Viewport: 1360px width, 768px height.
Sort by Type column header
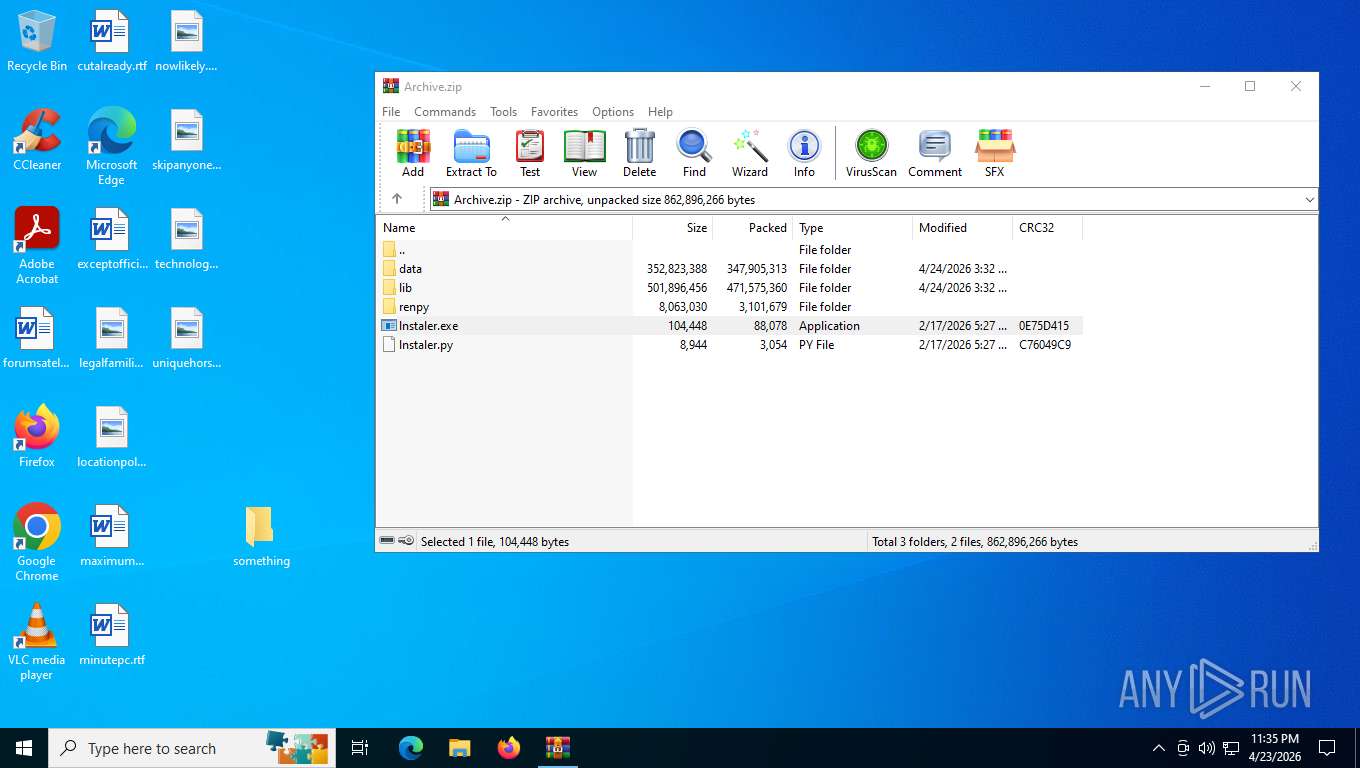pos(853,228)
